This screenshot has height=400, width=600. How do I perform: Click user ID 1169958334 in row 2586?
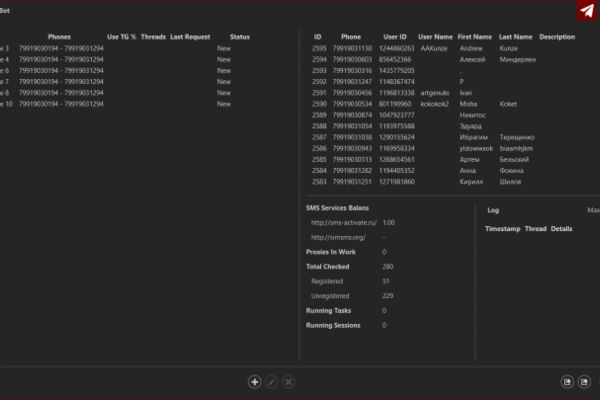tap(397, 149)
